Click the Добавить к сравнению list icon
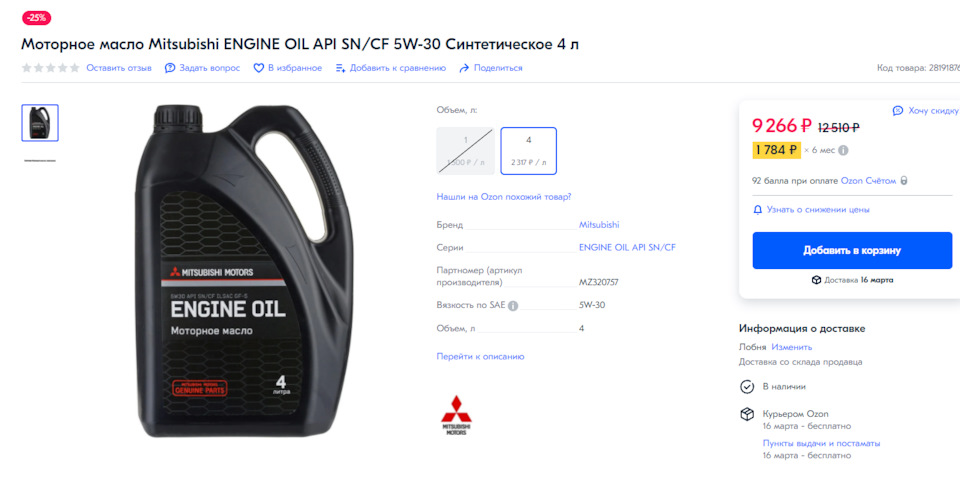960x485 pixels. 341,68
